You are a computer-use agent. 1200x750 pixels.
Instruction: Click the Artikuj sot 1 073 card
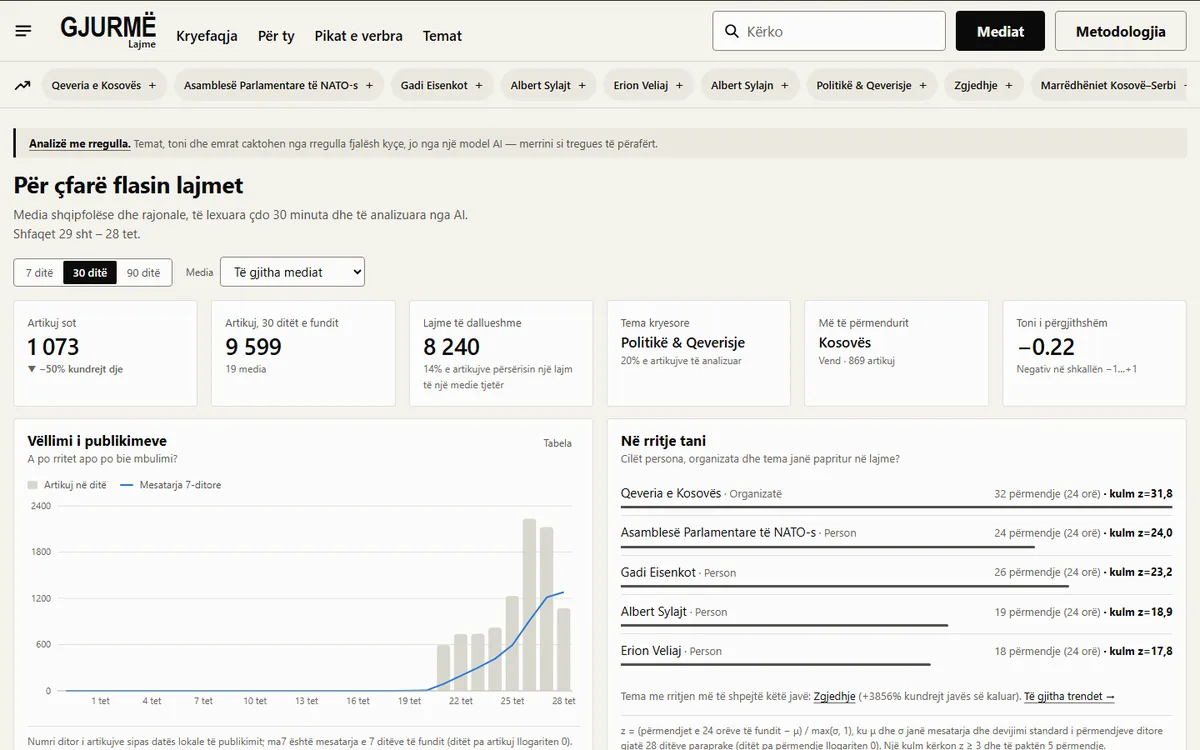point(105,353)
